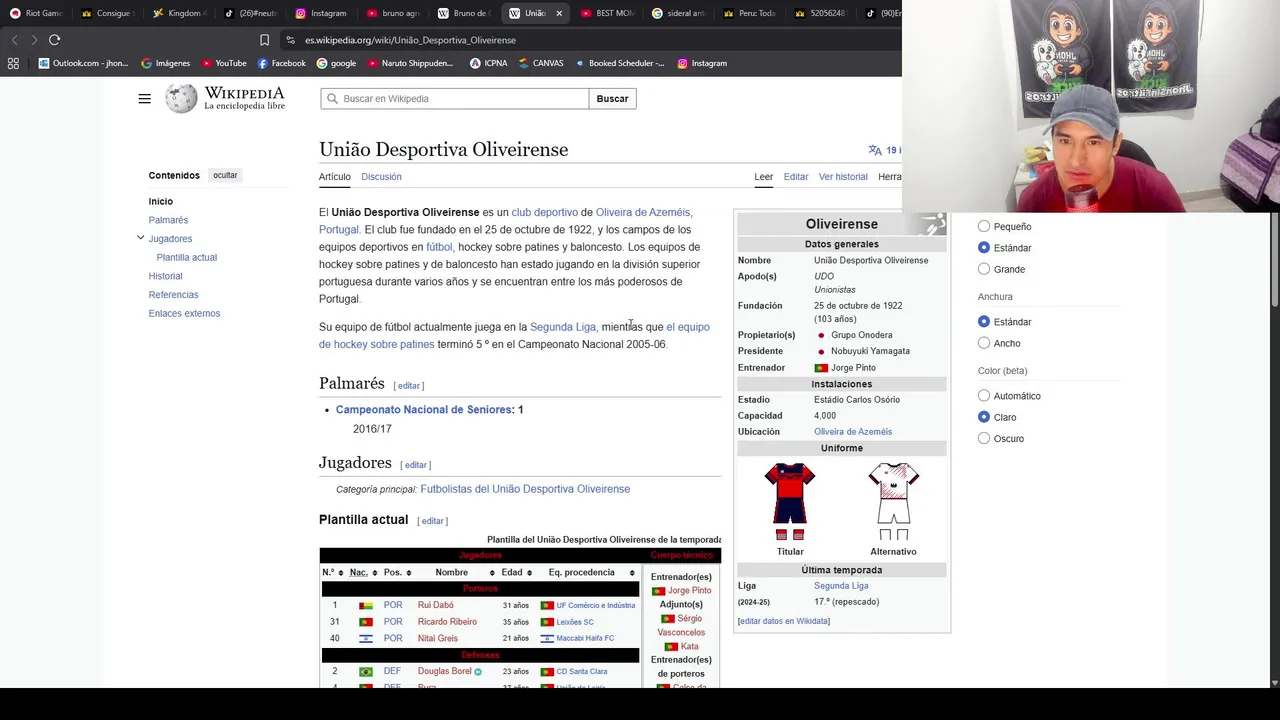Screen dimensions: 1280x720
Task: Switch to the Riot Games browser tab
Action: click(36, 13)
